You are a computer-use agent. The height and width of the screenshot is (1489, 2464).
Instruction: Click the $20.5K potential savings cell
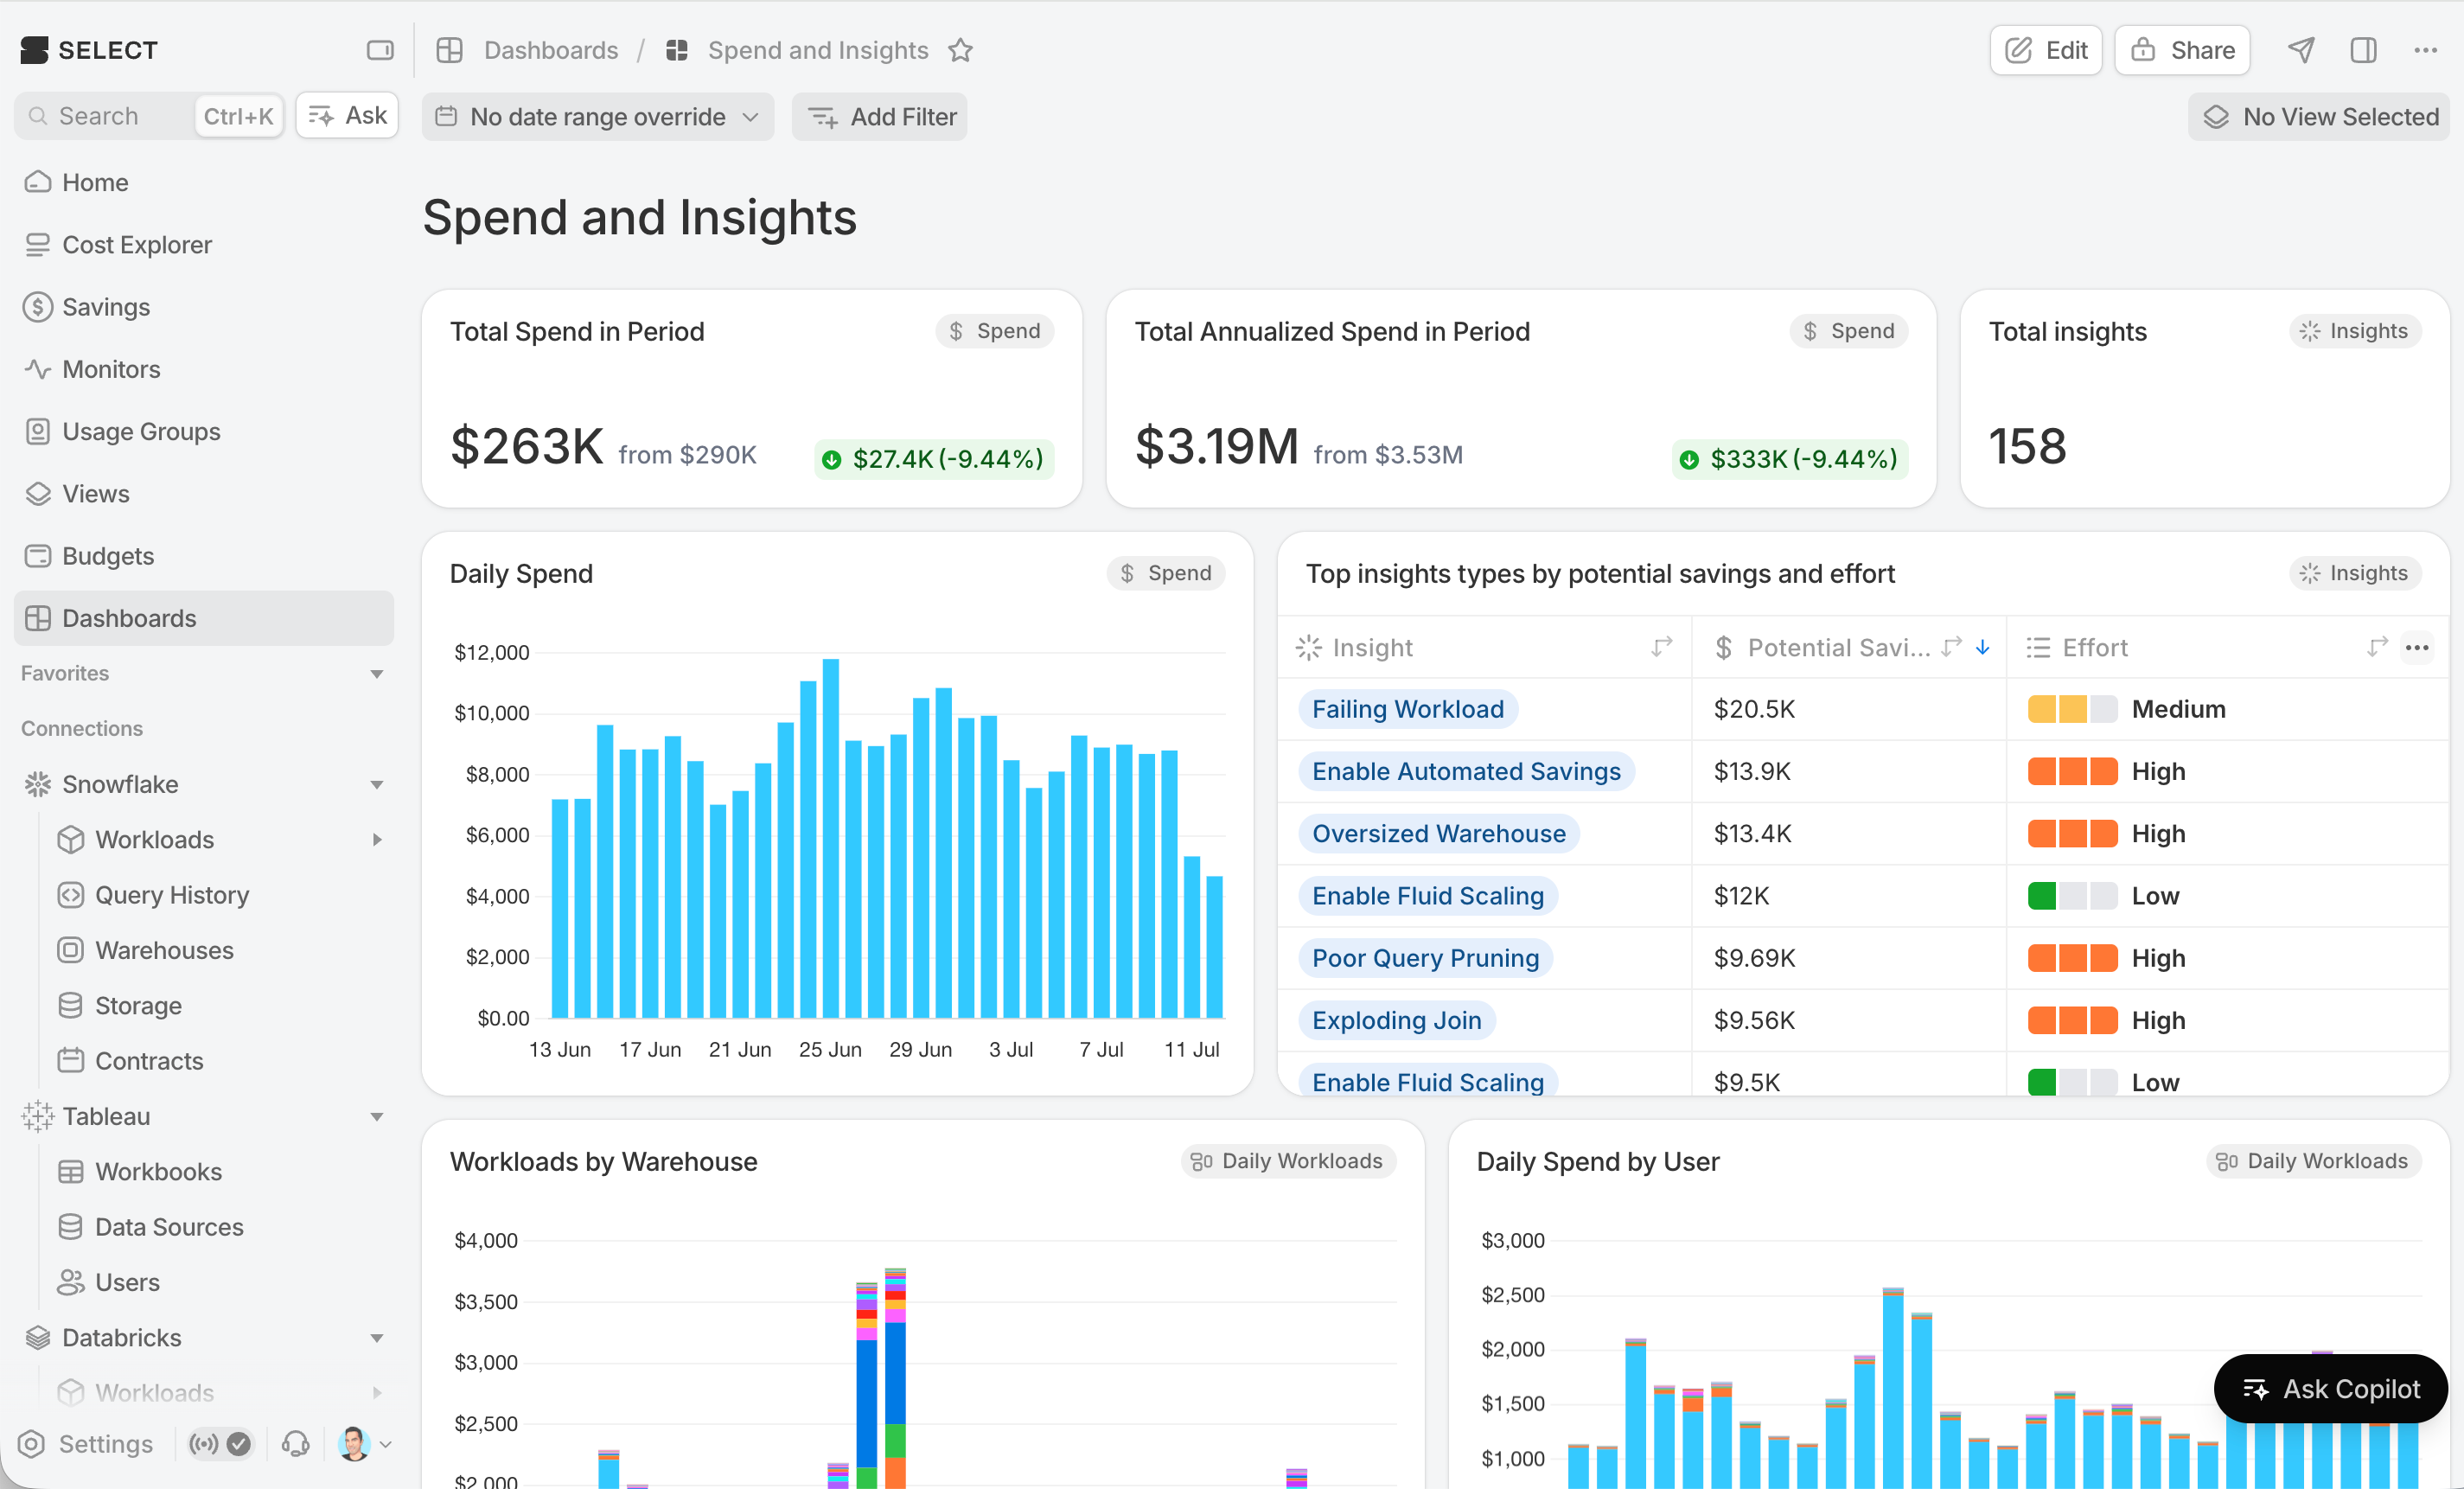(1849, 710)
